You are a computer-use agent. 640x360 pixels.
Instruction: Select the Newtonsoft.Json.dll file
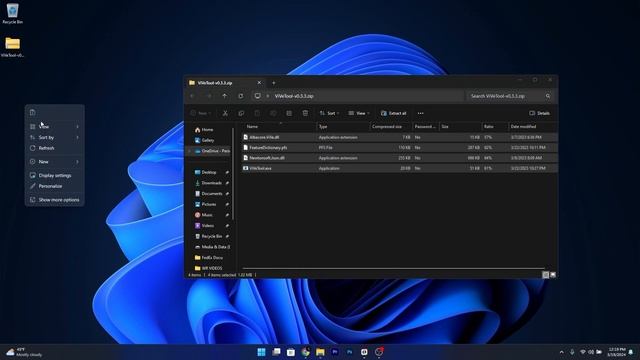399,158
